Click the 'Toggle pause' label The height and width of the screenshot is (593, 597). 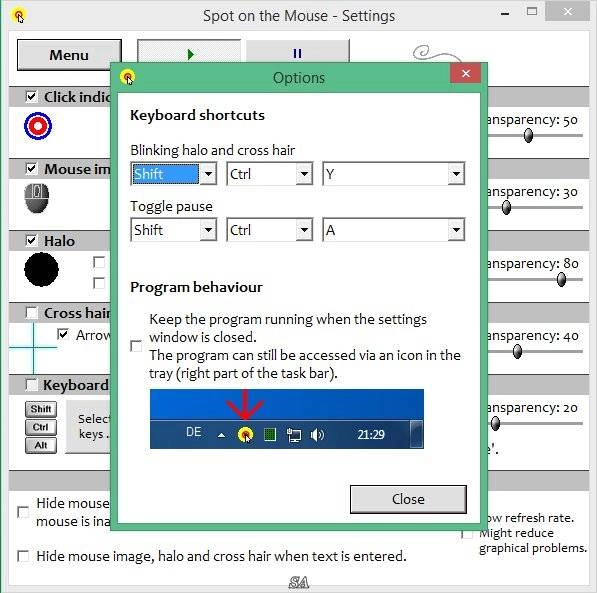(171, 206)
